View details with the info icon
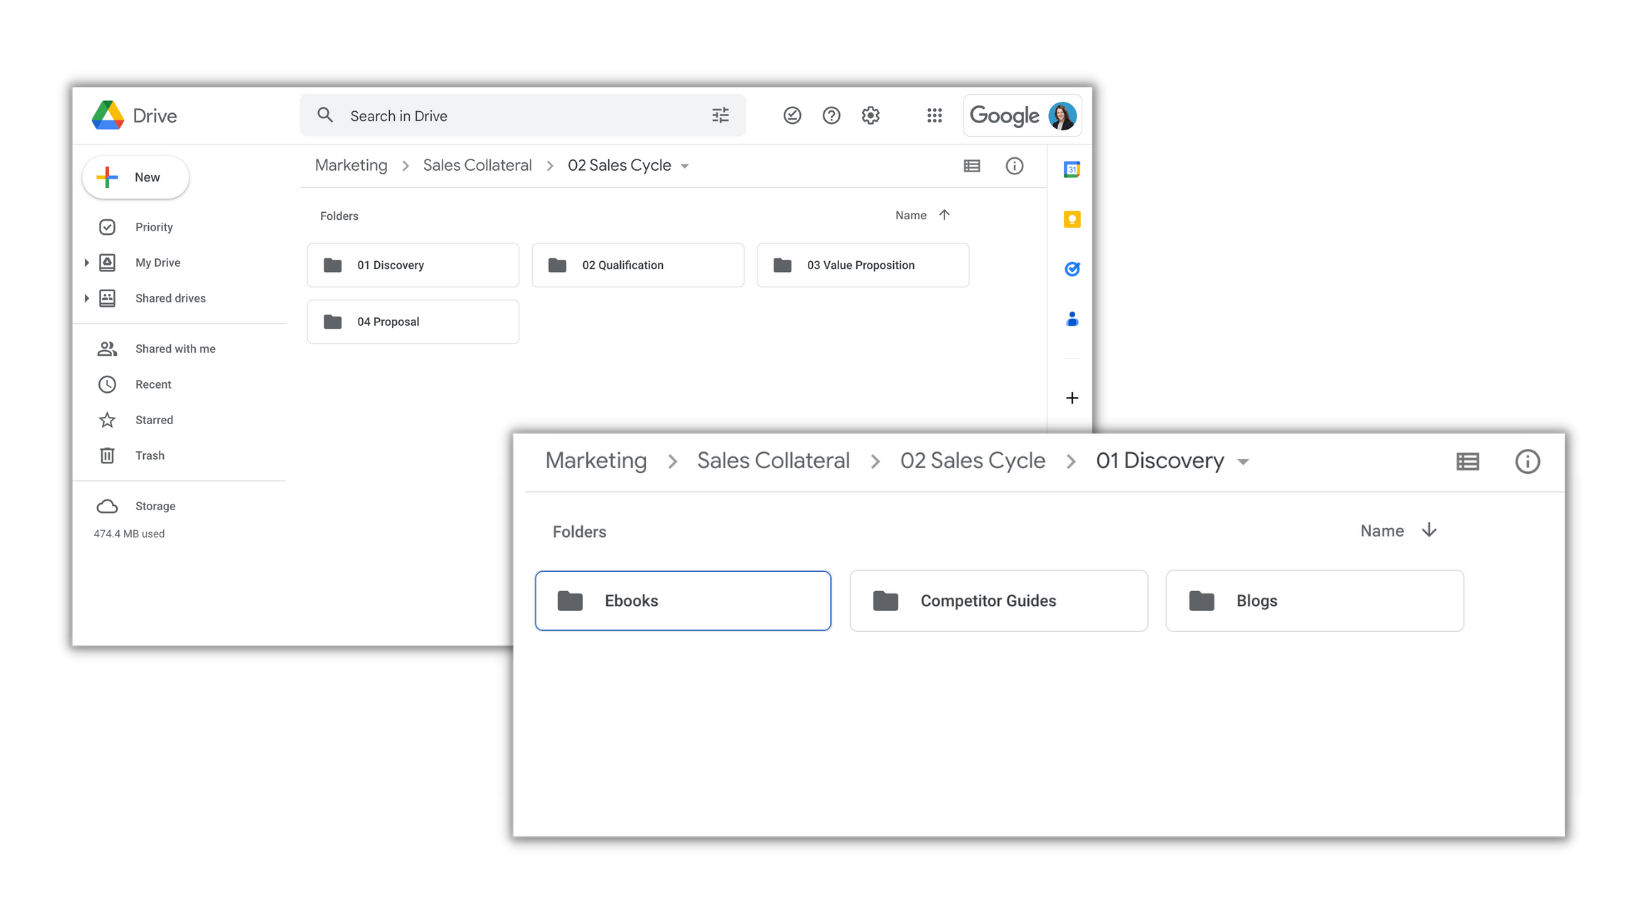The height and width of the screenshot is (924, 1640). coord(1014,165)
